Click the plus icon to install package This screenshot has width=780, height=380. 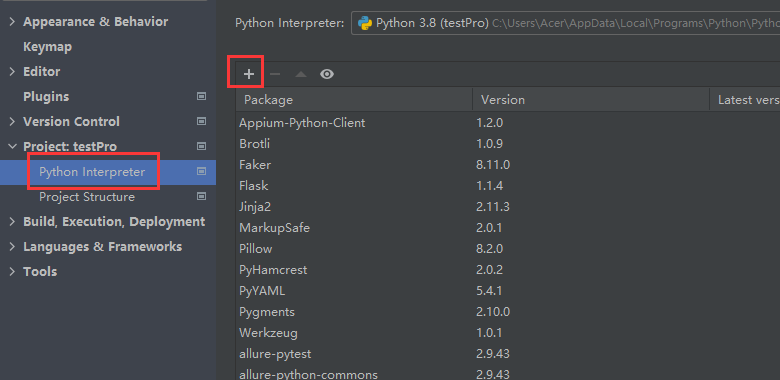[x=249, y=74]
